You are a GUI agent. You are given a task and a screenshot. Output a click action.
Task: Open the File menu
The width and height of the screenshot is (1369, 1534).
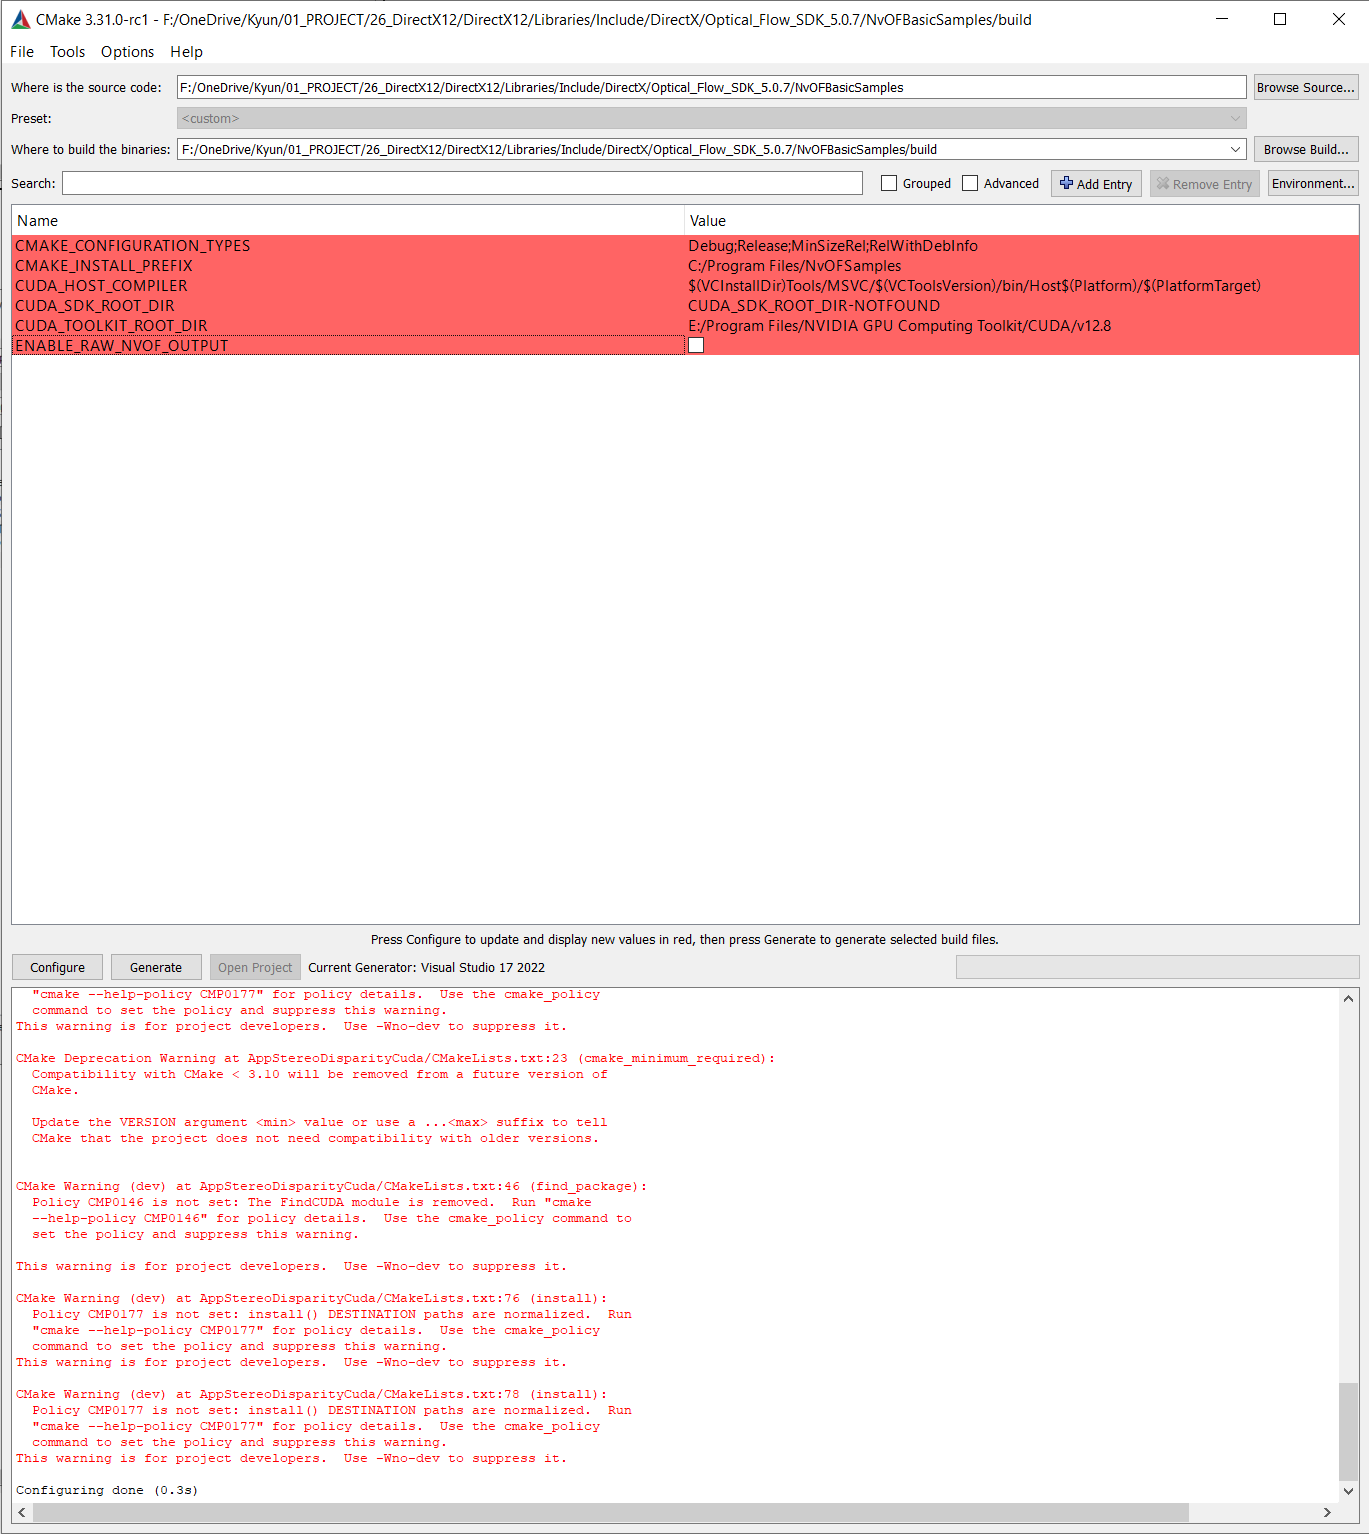(22, 52)
